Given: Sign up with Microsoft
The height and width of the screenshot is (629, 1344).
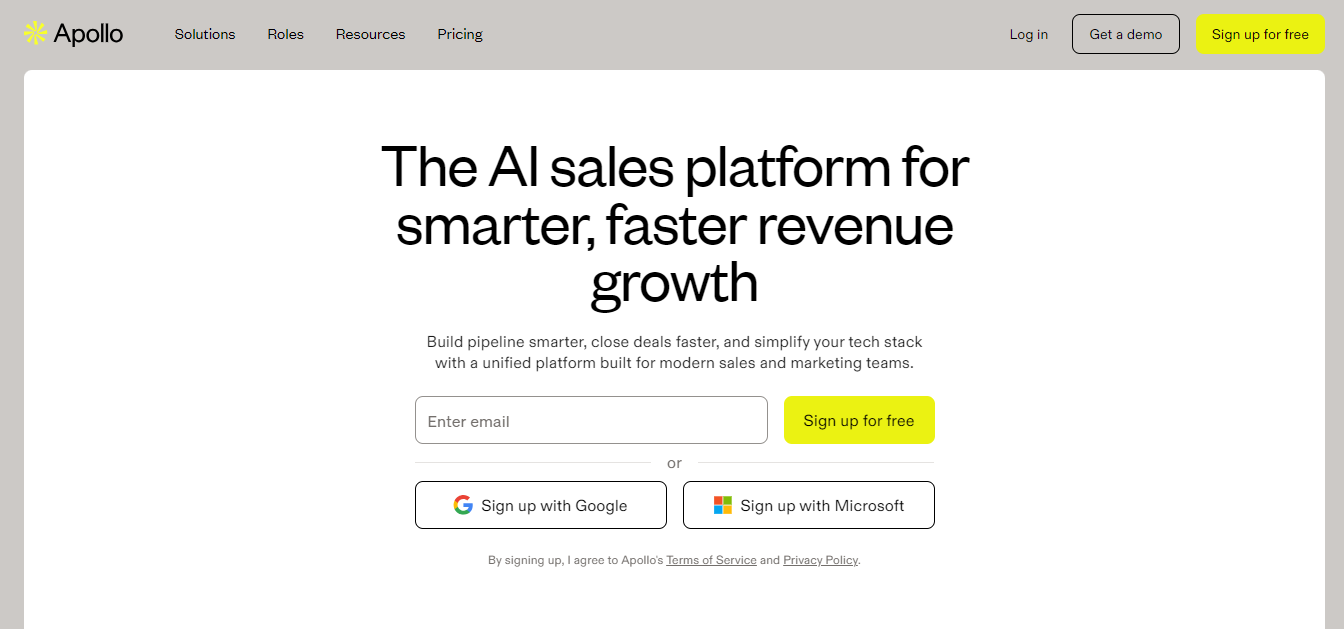Looking at the screenshot, I should 808,505.
